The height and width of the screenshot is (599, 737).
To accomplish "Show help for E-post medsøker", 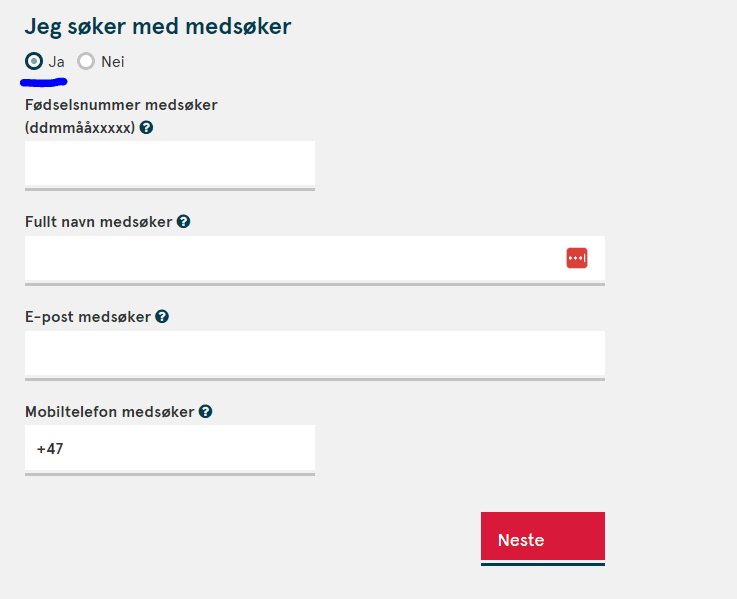I will (162, 317).
